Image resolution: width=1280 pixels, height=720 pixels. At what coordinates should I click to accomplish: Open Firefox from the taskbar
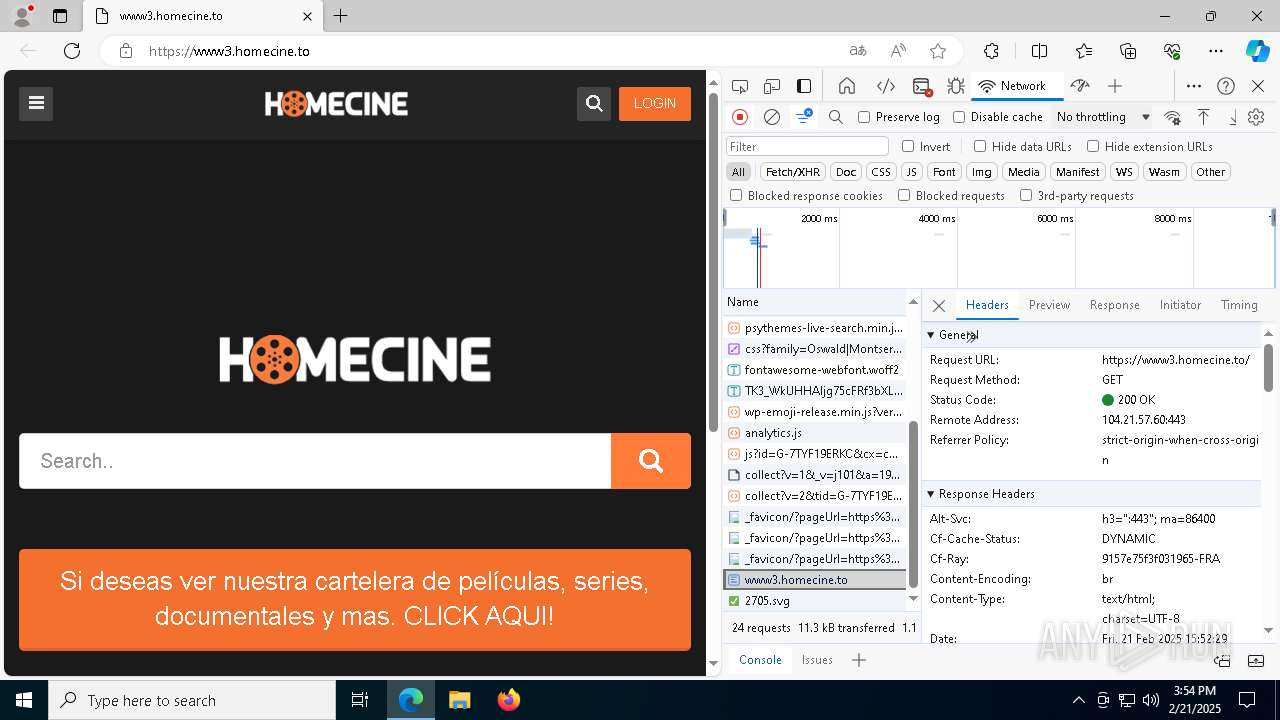(509, 700)
